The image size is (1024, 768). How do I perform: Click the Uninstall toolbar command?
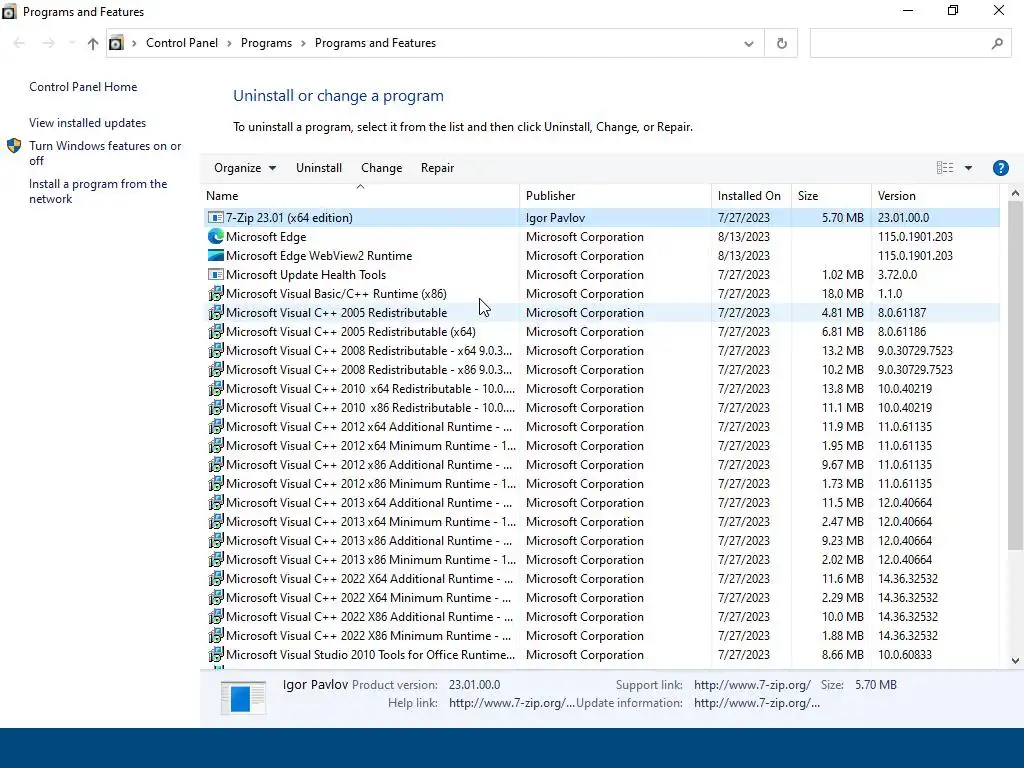(x=319, y=168)
